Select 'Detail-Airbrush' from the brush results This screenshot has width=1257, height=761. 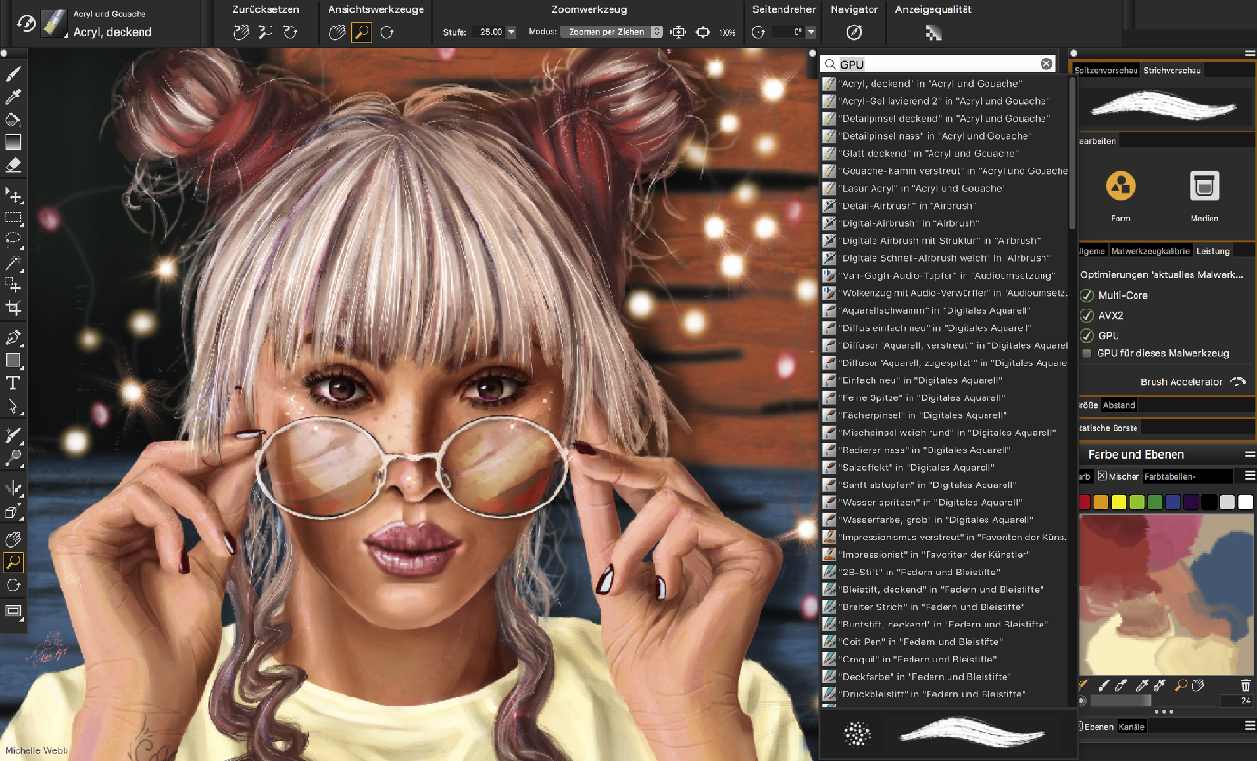coord(909,205)
